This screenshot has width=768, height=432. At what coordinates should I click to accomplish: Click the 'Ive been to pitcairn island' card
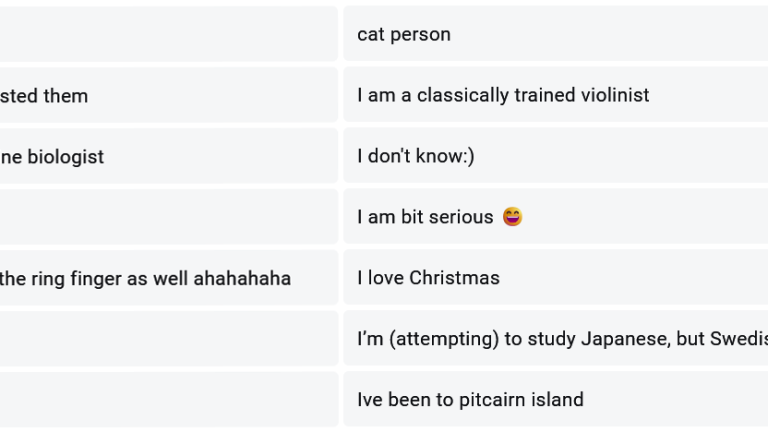coord(555,400)
